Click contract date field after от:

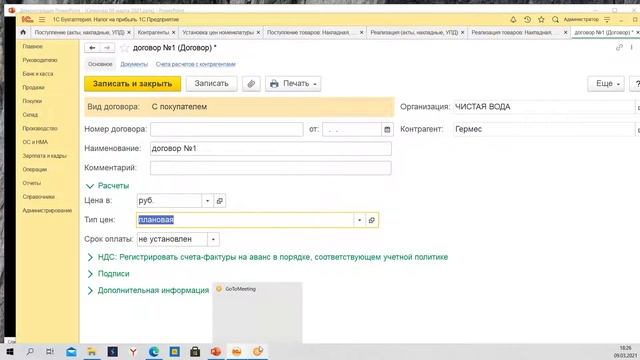(352, 130)
